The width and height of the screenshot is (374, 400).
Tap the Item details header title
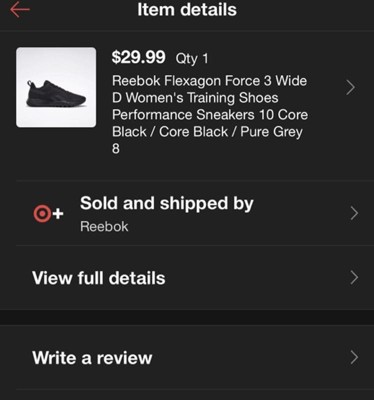click(x=187, y=9)
